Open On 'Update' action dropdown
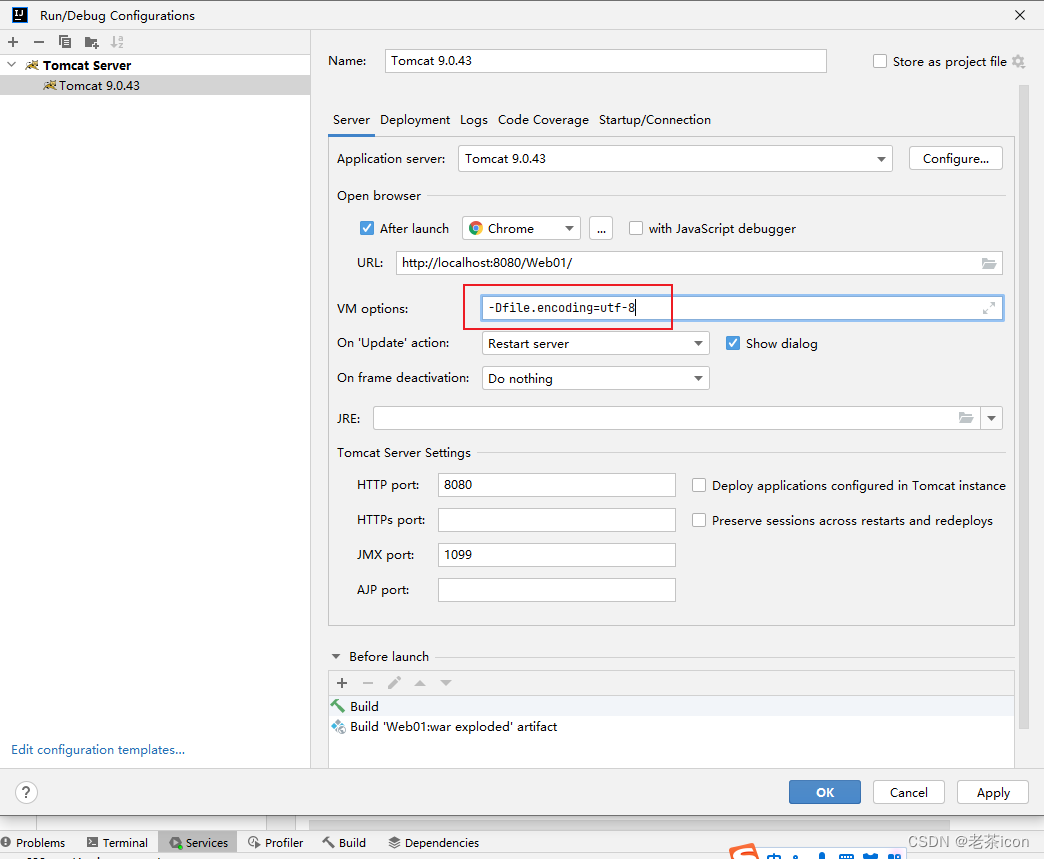Screen dimensions: 1044x859 click(595, 344)
